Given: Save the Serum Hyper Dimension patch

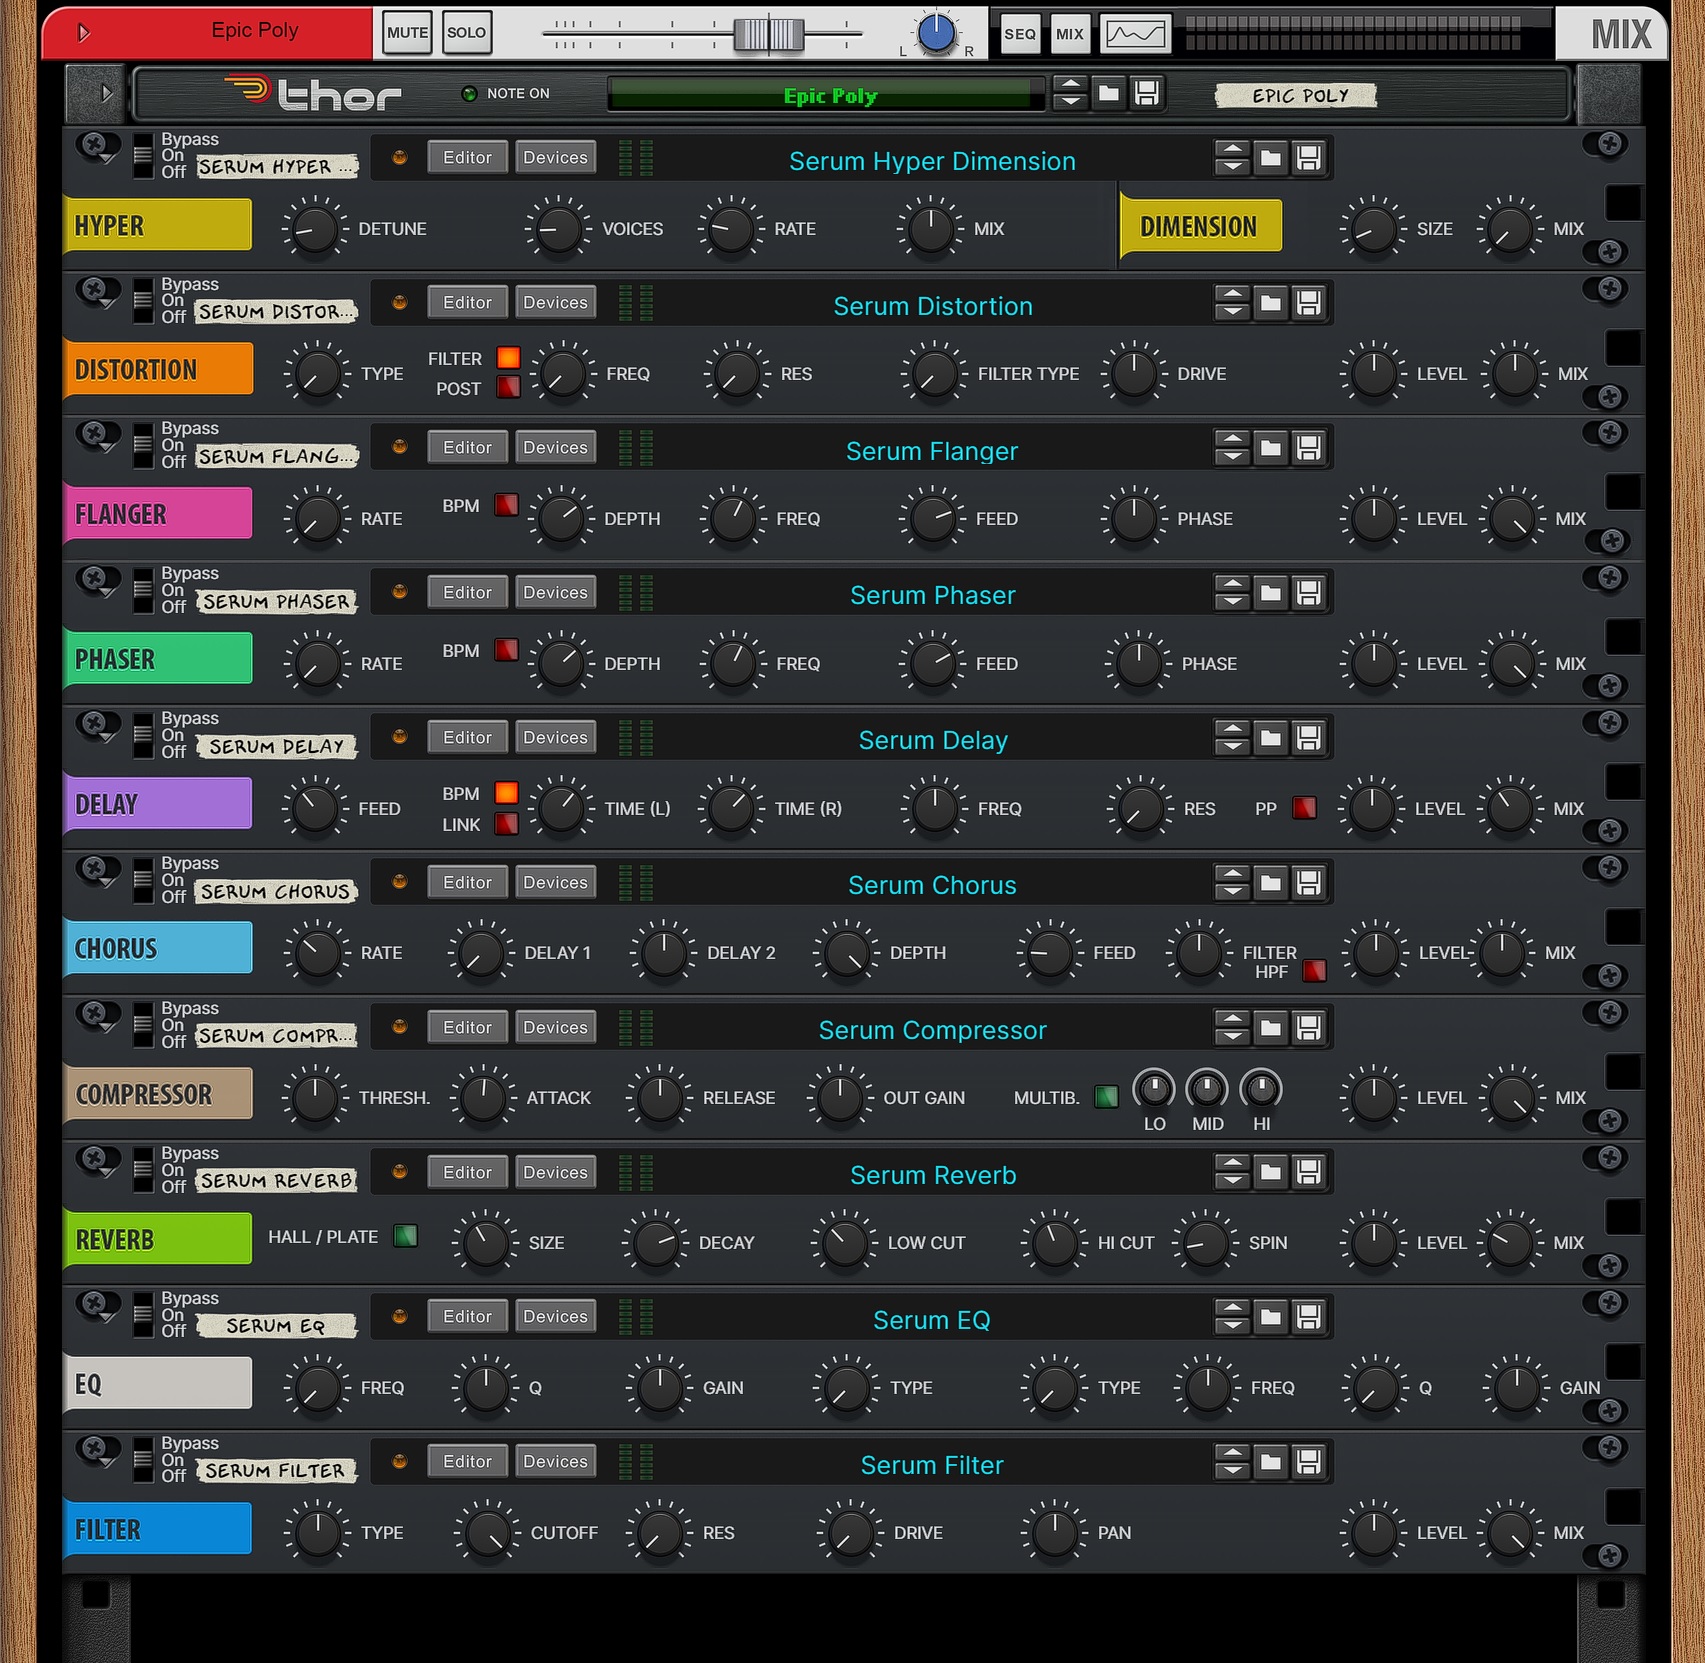Looking at the screenshot, I should click(1308, 158).
